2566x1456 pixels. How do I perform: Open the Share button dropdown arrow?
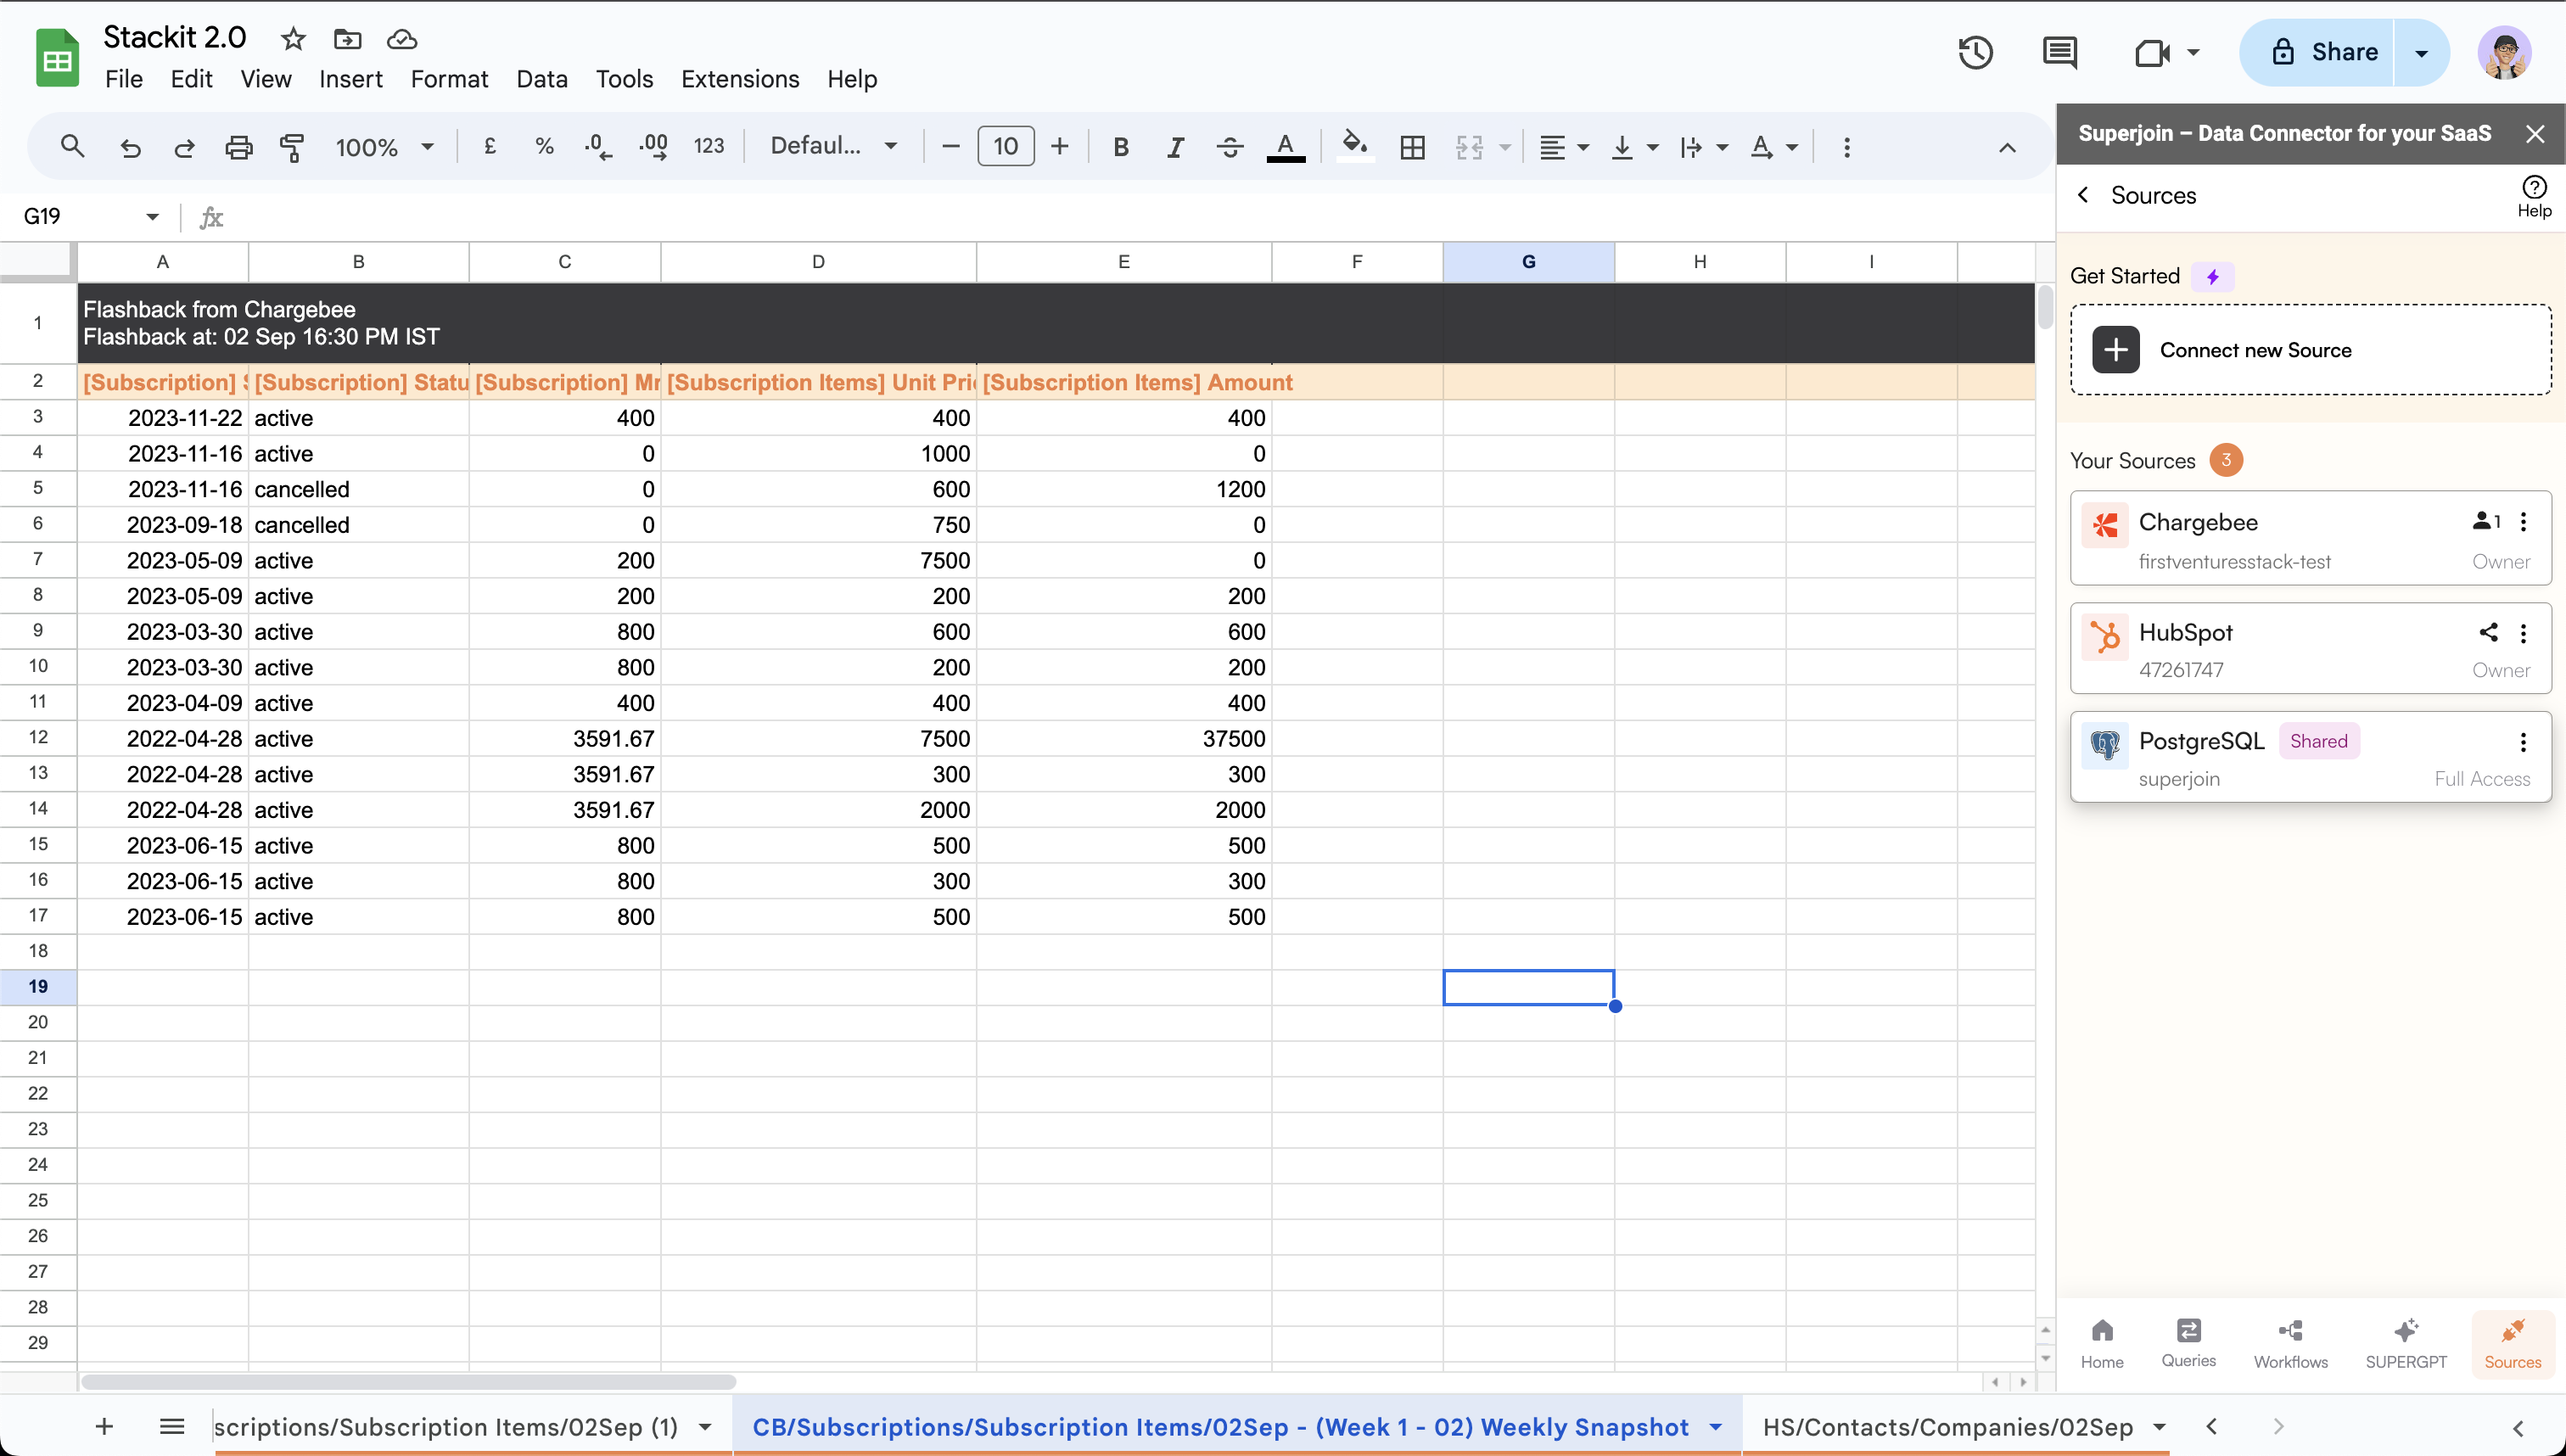click(x=2421, y=52)
